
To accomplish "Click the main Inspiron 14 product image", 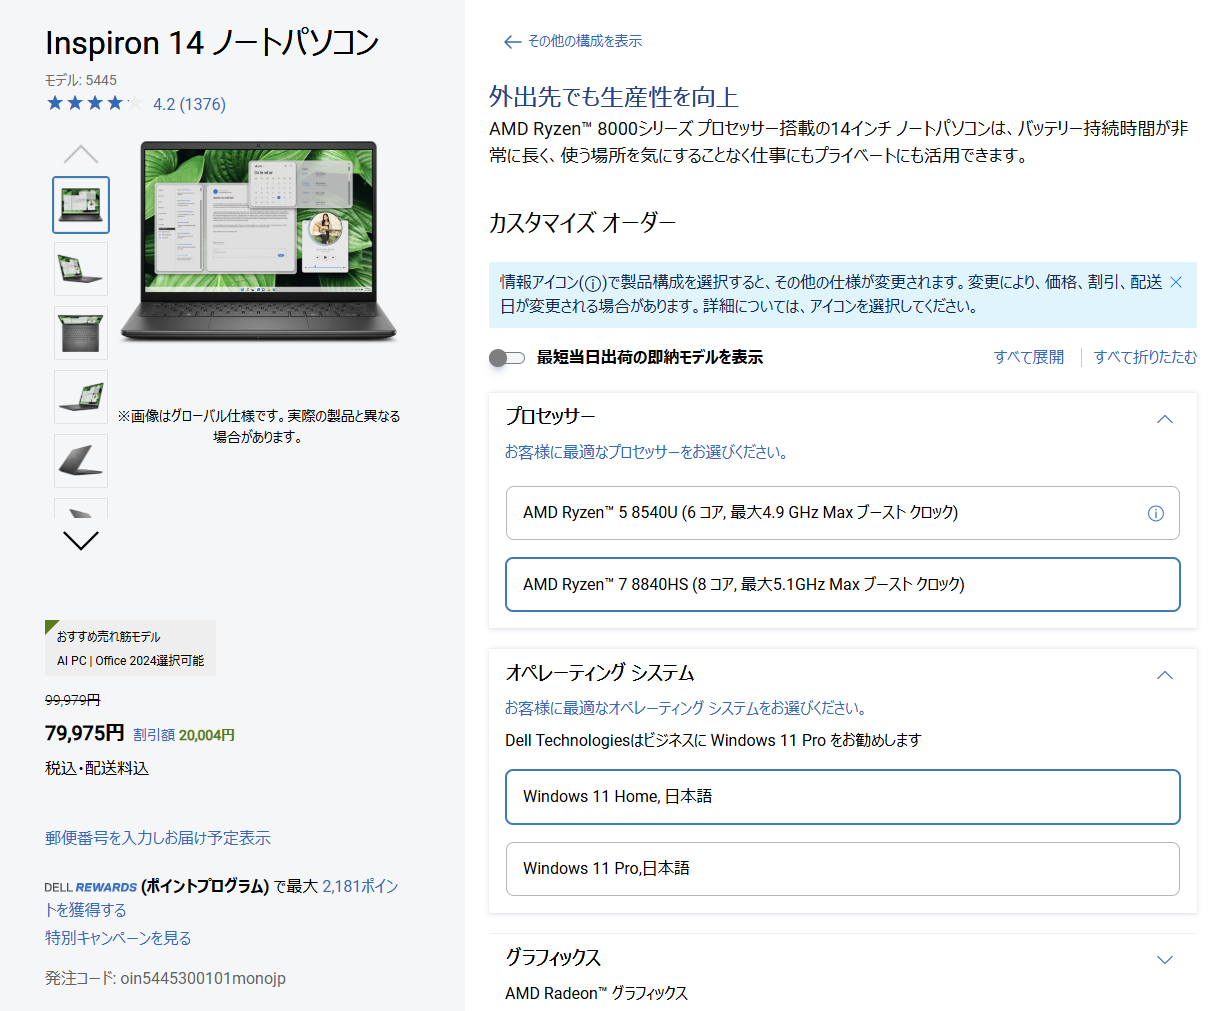I will tap(259, 241).
